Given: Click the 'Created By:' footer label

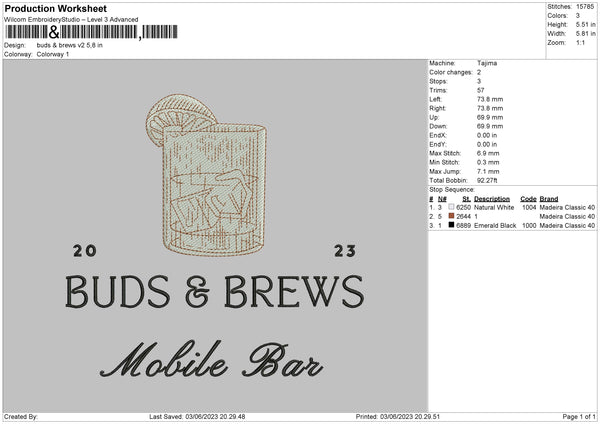Looking at the screenshot, I should 21,417.
